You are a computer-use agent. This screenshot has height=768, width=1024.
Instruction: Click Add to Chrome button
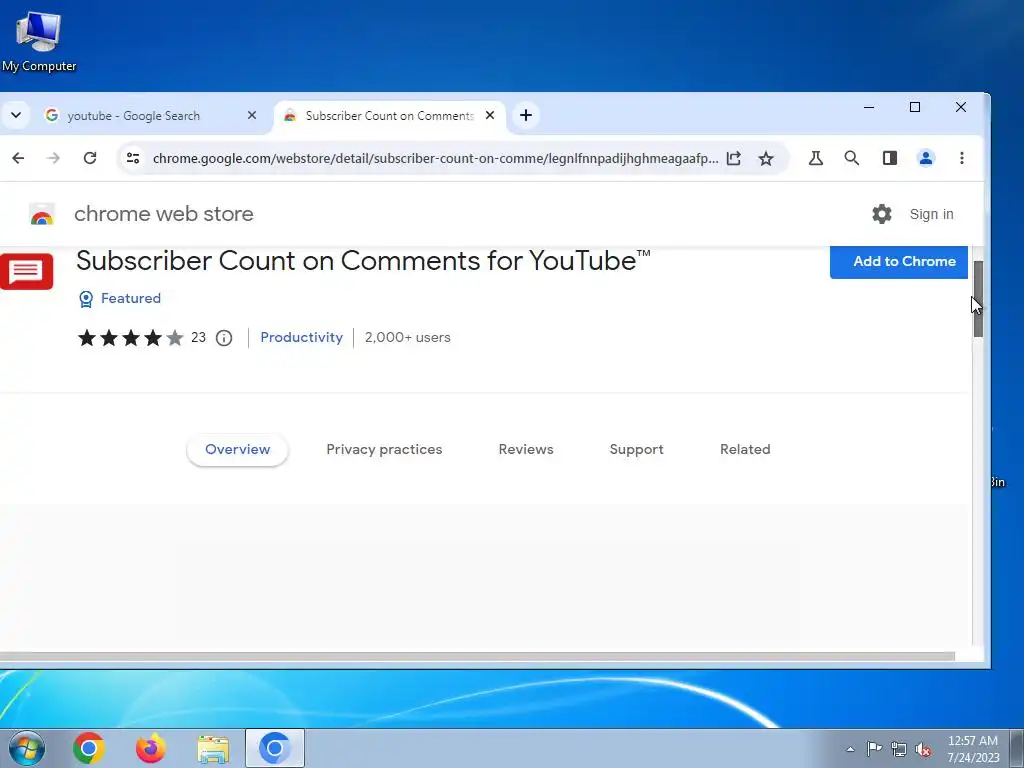click(899, 261)
